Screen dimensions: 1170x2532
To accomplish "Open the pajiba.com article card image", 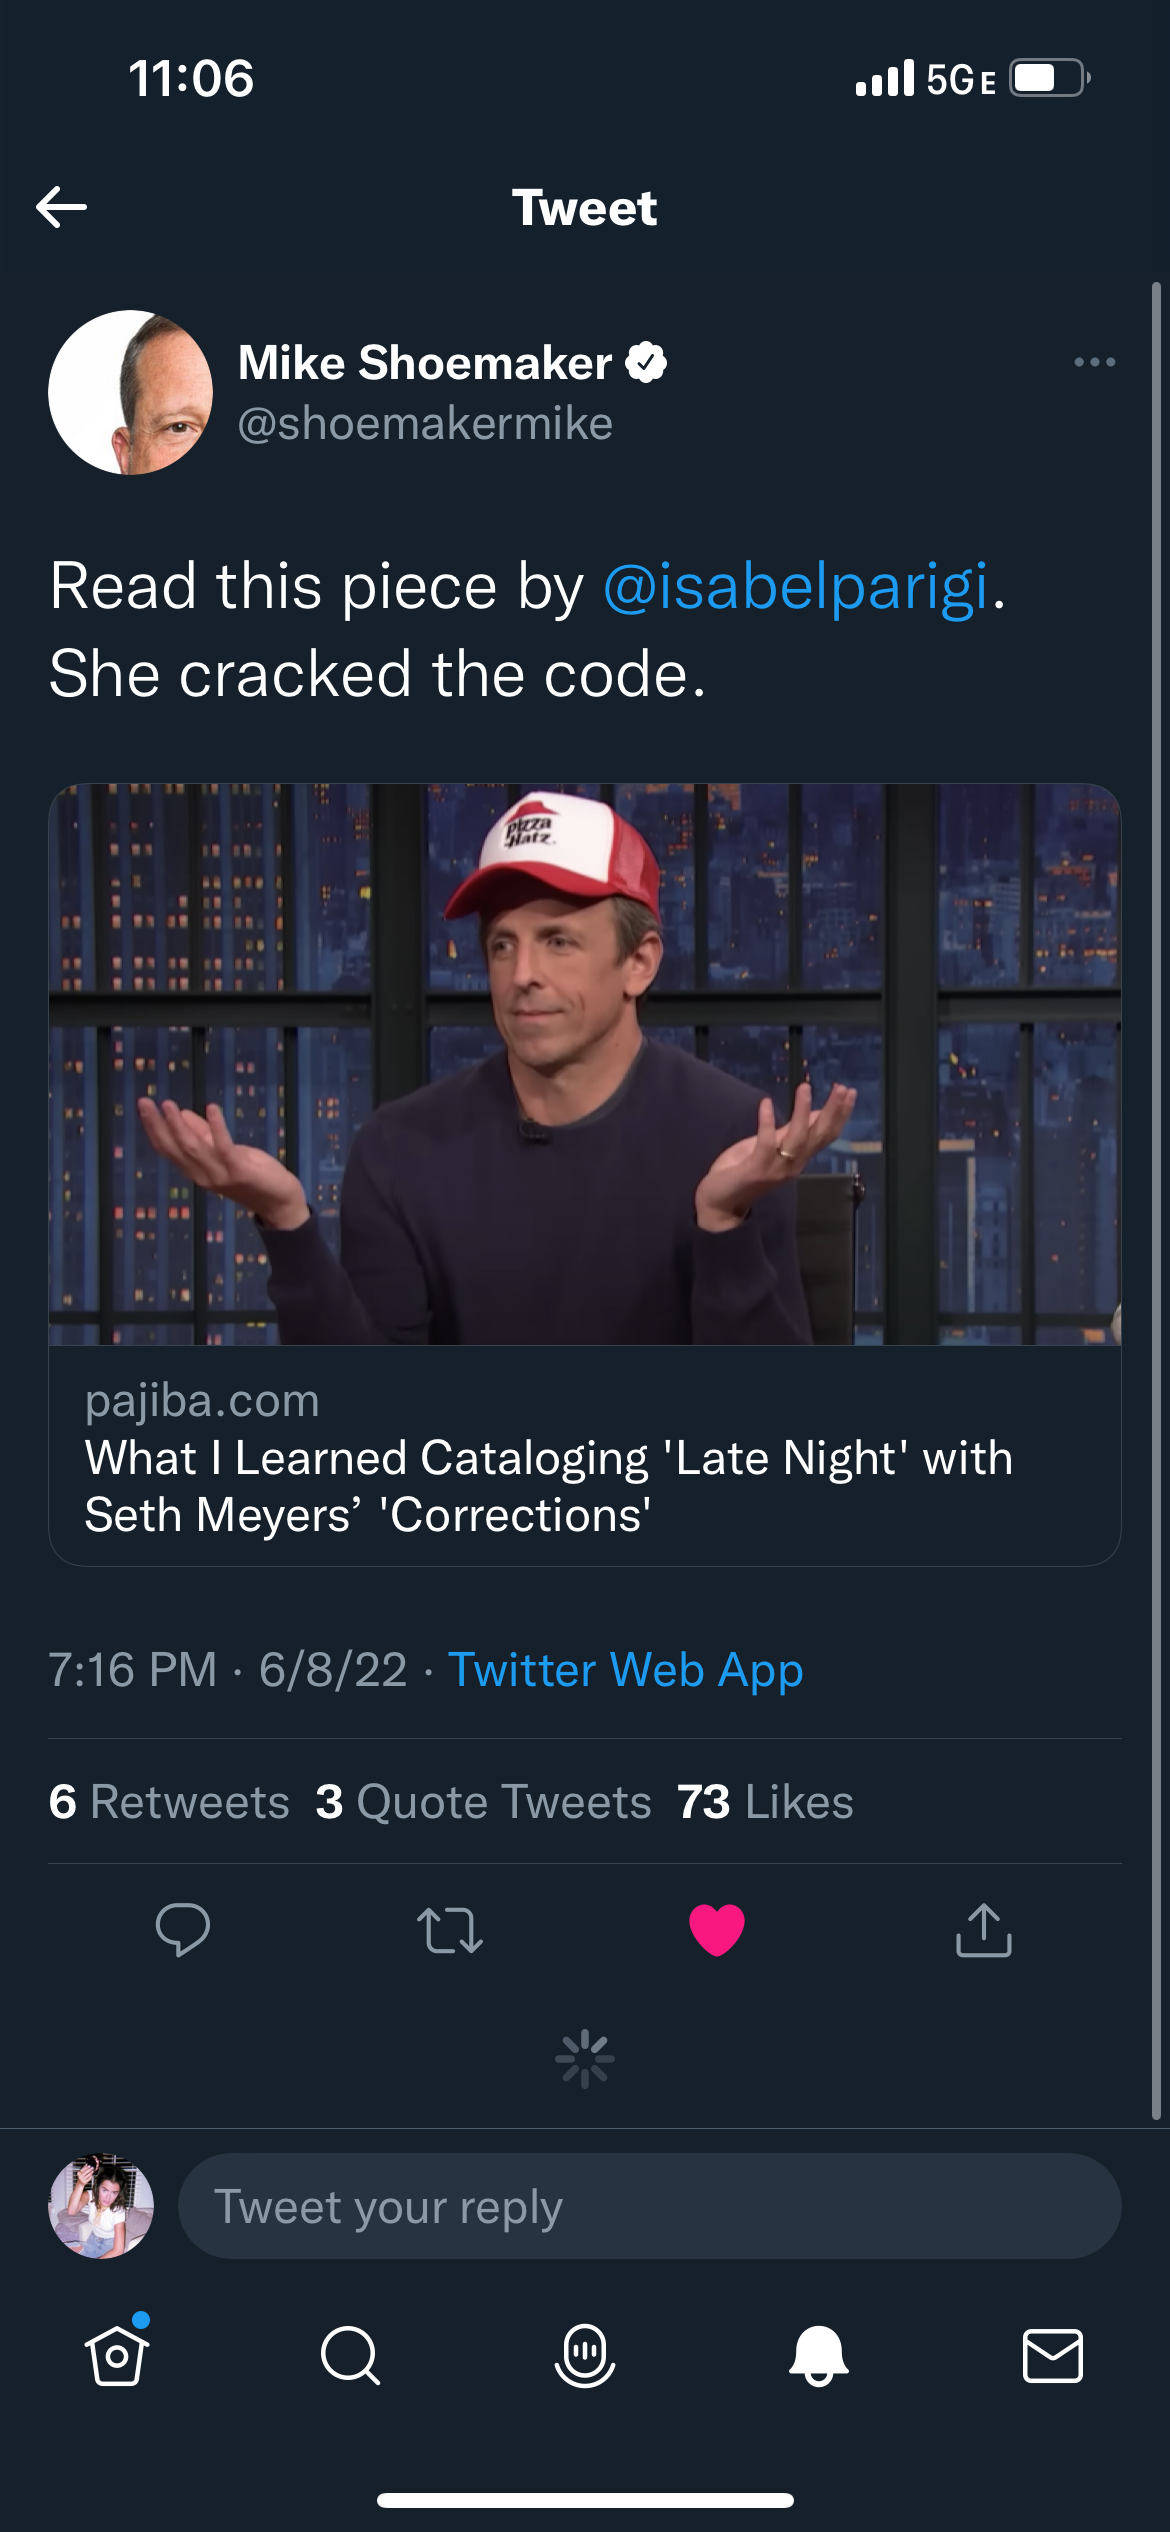I will click(x=585, y=1064).
